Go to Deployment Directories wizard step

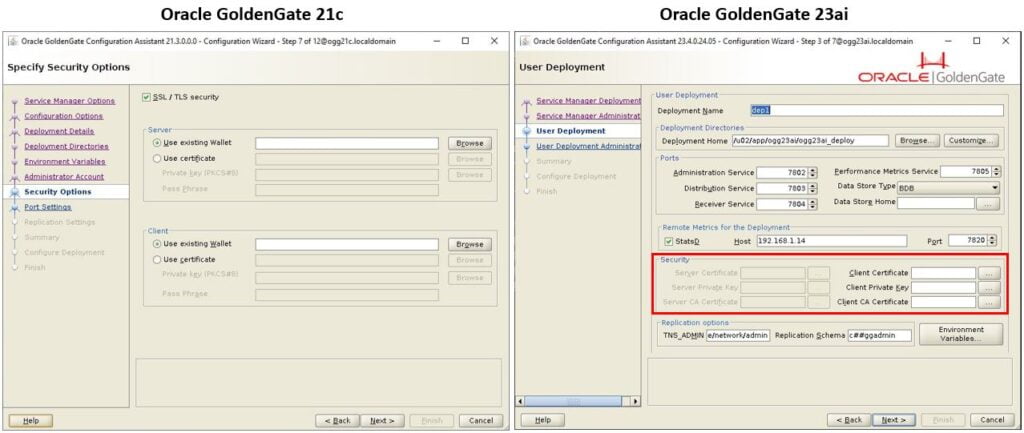pos(66,146)
